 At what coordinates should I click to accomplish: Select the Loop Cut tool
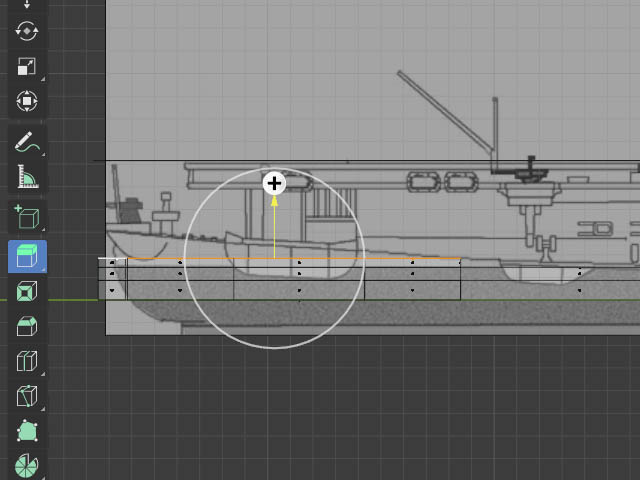pos(27,361)
